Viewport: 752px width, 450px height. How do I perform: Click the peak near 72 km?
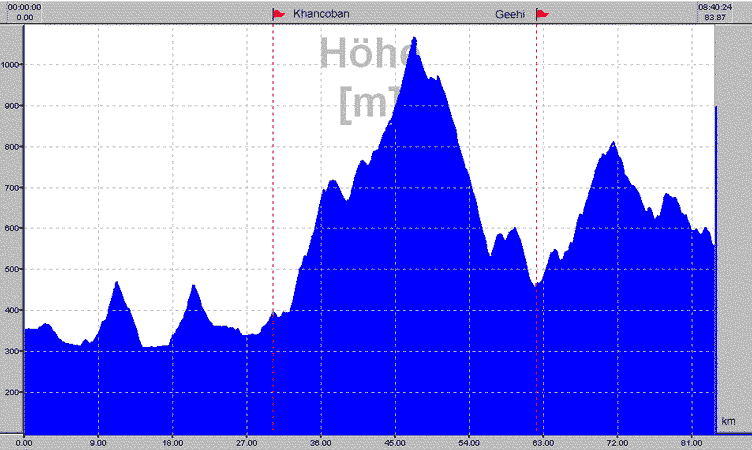click(x=613, y=143)
